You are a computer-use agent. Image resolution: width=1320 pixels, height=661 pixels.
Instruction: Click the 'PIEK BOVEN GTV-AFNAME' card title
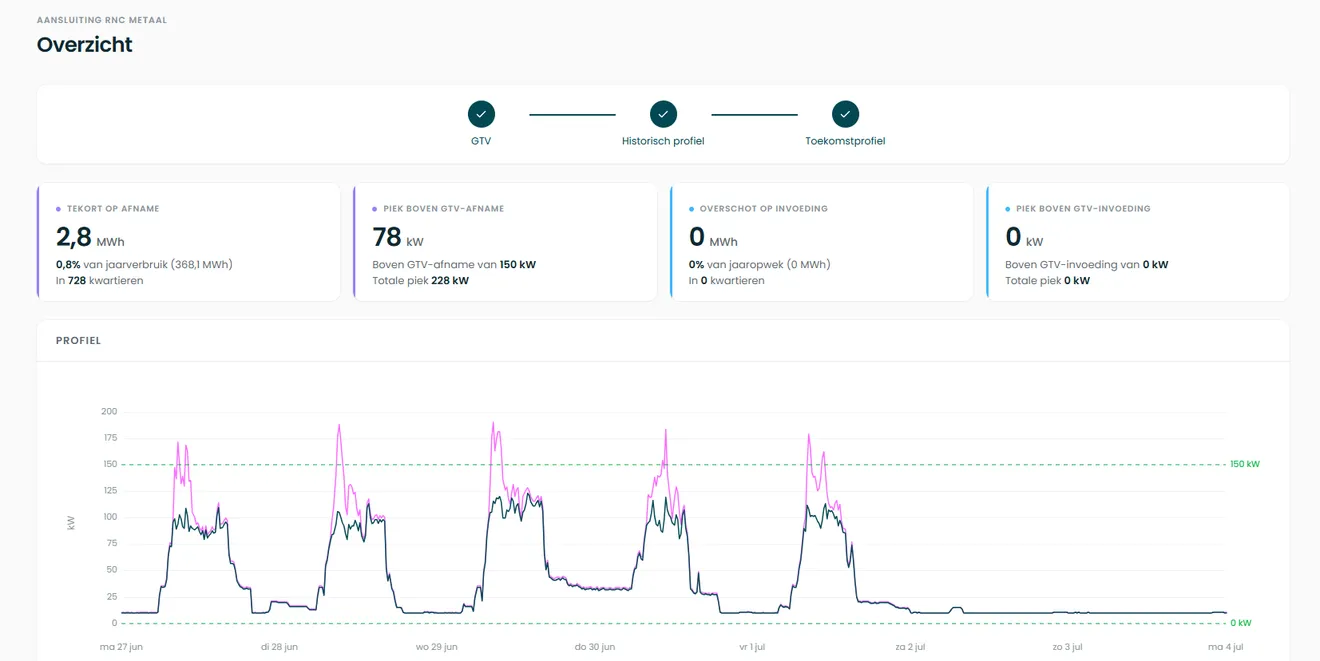[443, 209]
